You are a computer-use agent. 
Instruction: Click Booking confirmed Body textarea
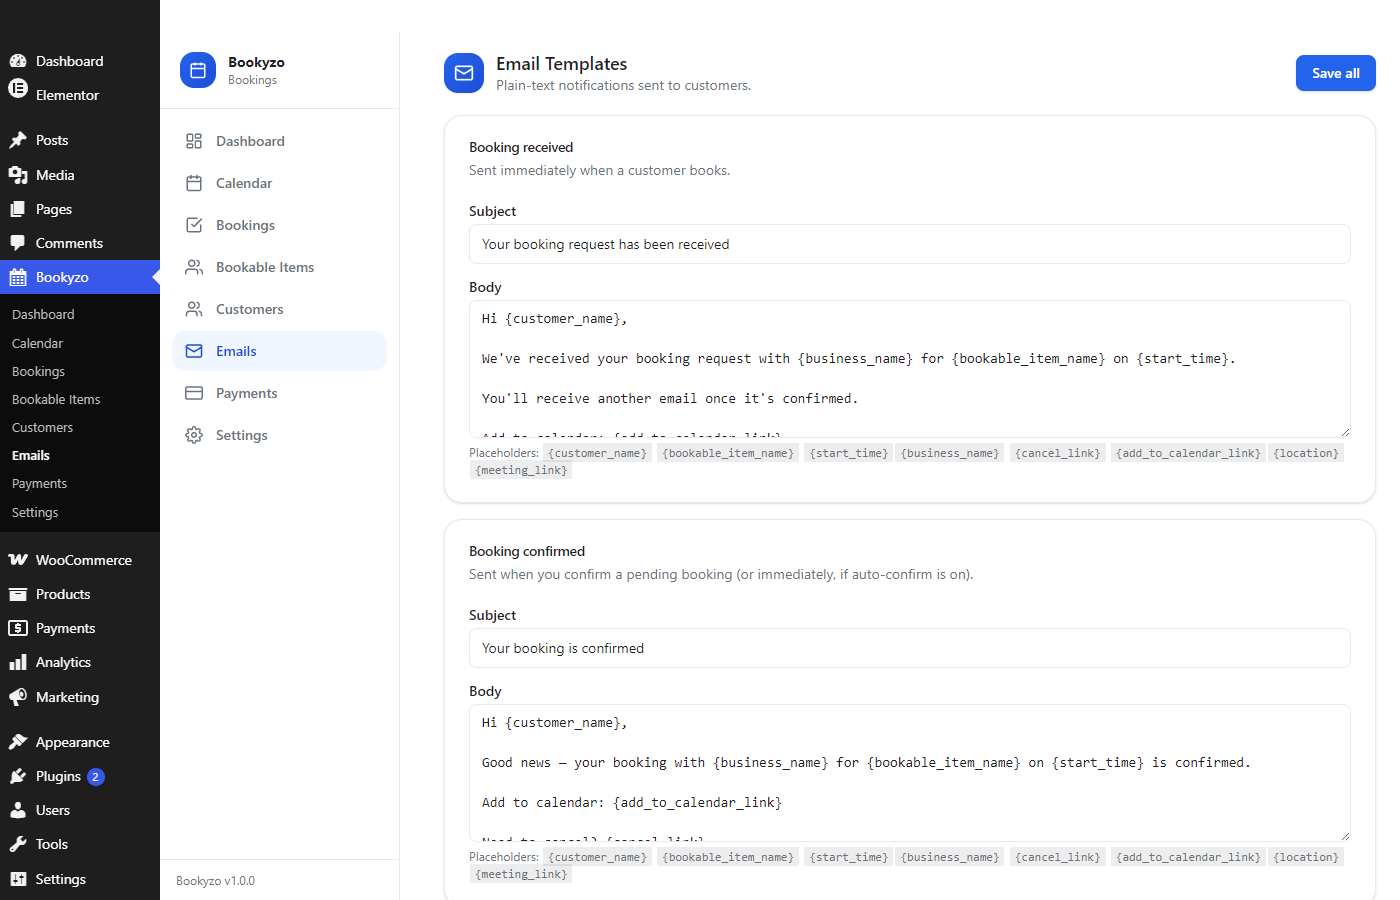(x=909, y=773)
